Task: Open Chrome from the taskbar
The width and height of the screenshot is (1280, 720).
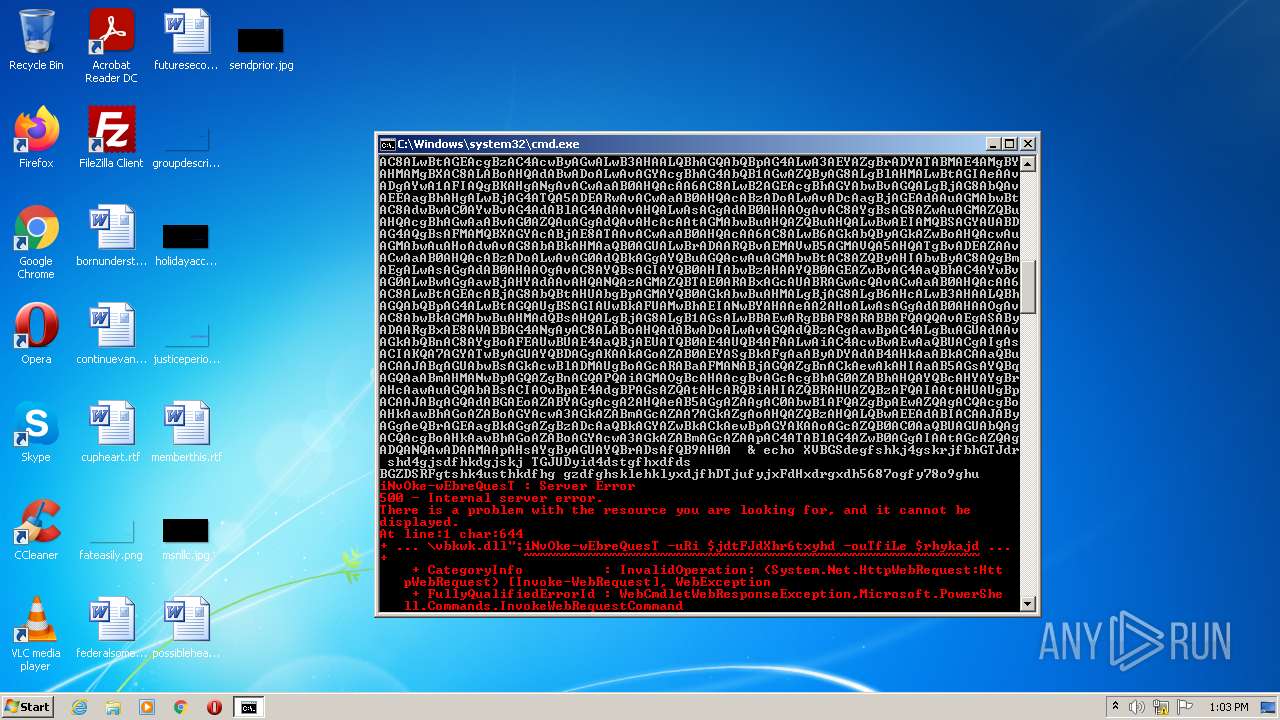Action: coord(181,707)
